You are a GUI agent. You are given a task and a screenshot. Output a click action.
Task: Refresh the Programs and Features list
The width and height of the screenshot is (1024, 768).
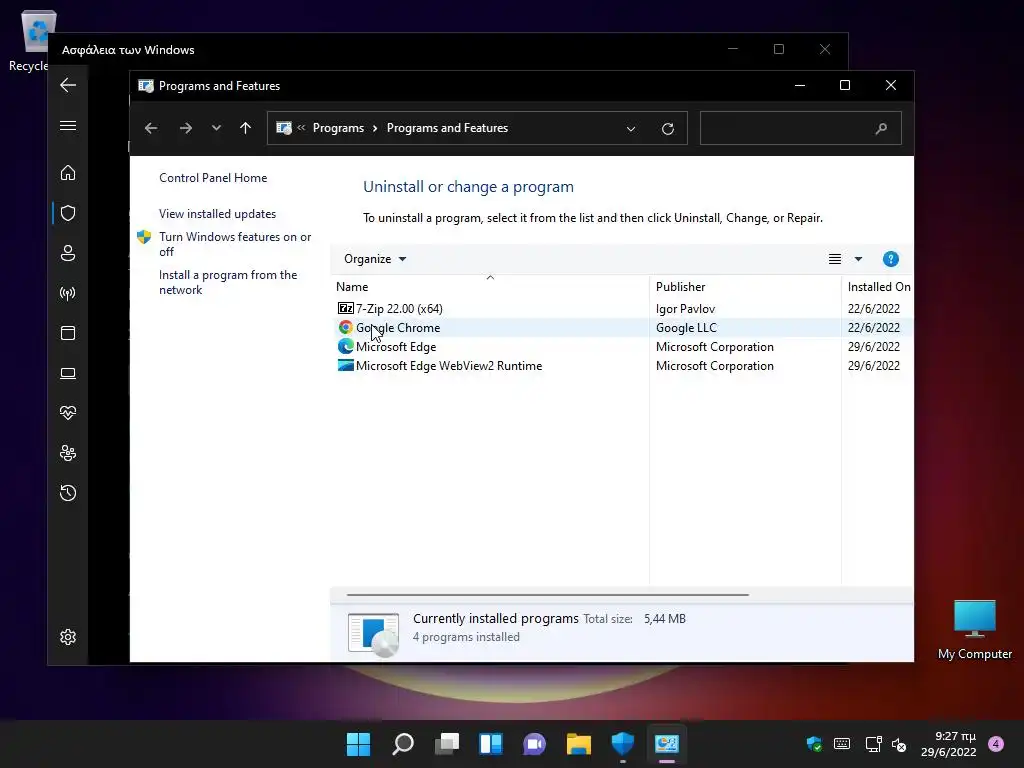[x=667, y=129]
